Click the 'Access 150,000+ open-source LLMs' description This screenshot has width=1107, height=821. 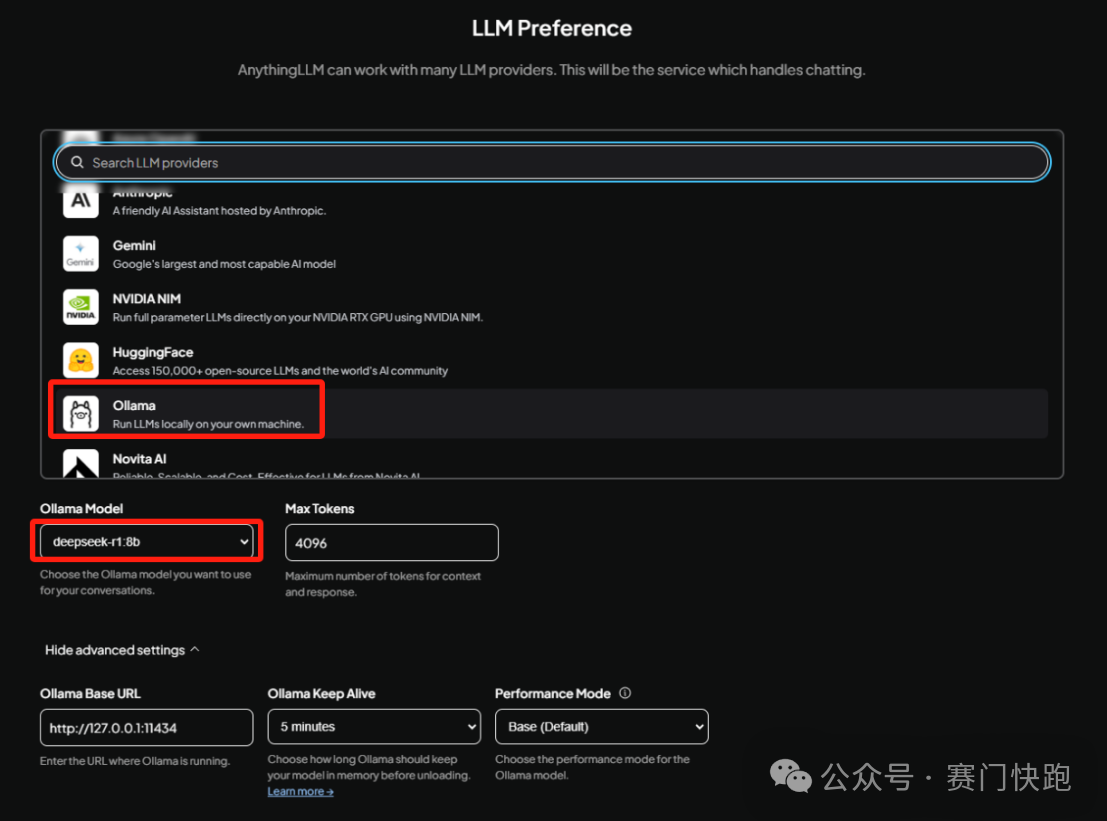tap(280, 371)
